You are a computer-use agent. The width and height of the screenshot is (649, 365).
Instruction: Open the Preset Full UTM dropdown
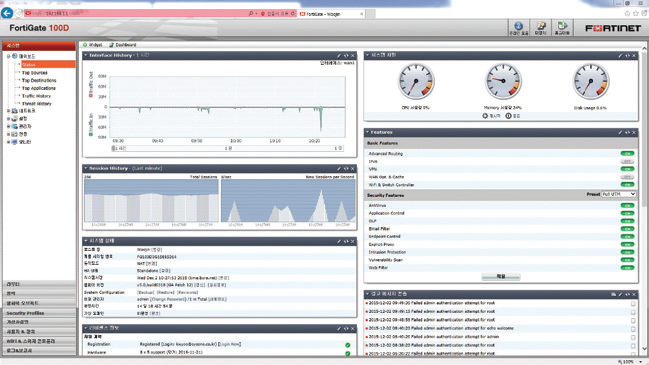618,194
